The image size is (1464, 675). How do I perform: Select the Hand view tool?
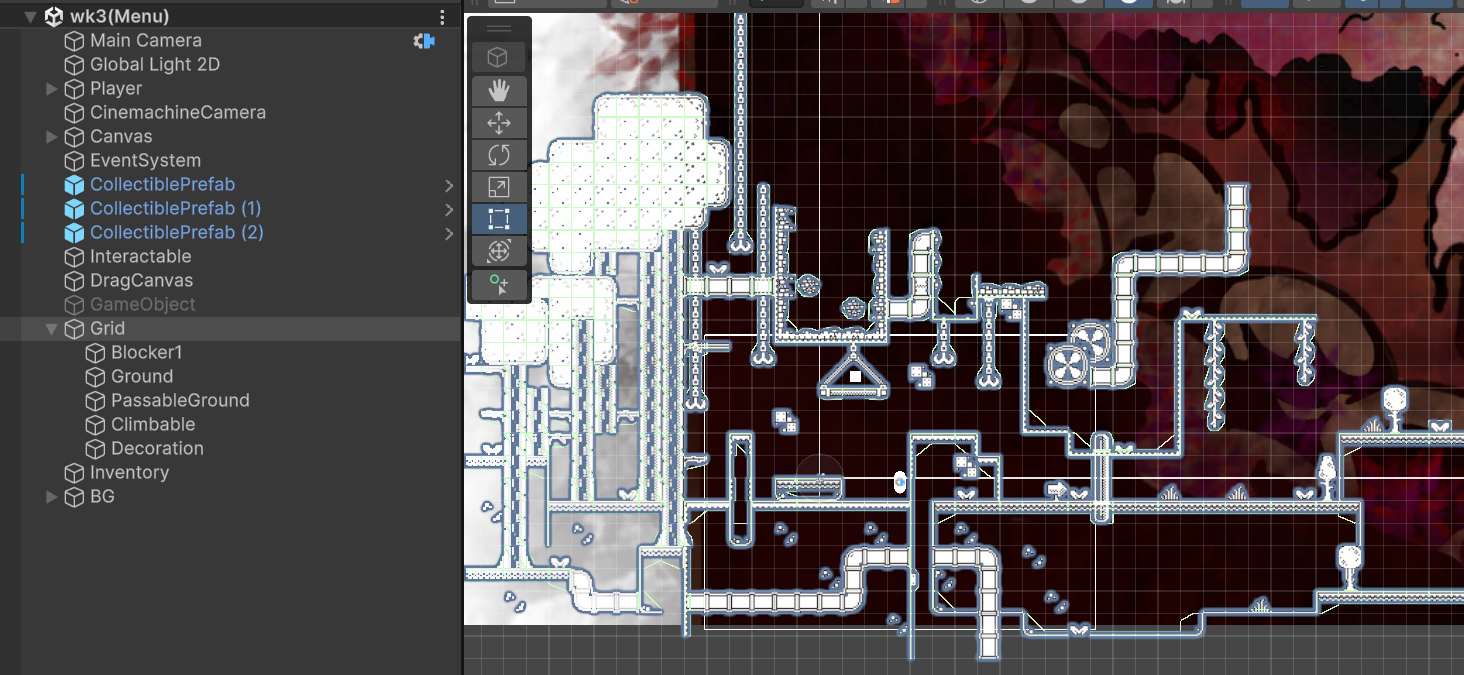tap(499, 91)
